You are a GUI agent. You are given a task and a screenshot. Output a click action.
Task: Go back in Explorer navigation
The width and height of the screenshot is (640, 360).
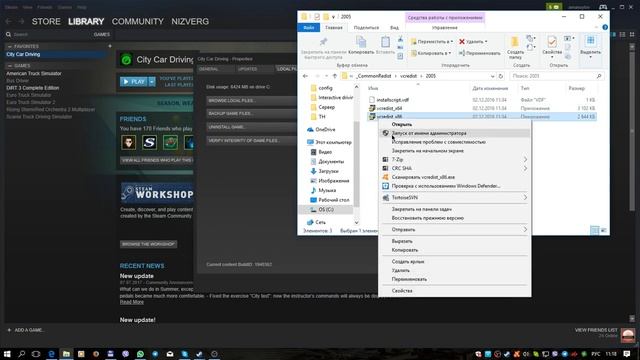point(305,76)
